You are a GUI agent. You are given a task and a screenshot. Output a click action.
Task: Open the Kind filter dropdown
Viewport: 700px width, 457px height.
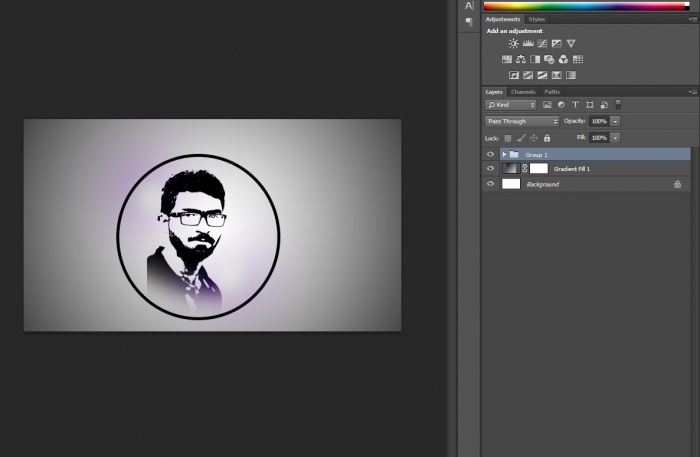[x=511, y=105]
